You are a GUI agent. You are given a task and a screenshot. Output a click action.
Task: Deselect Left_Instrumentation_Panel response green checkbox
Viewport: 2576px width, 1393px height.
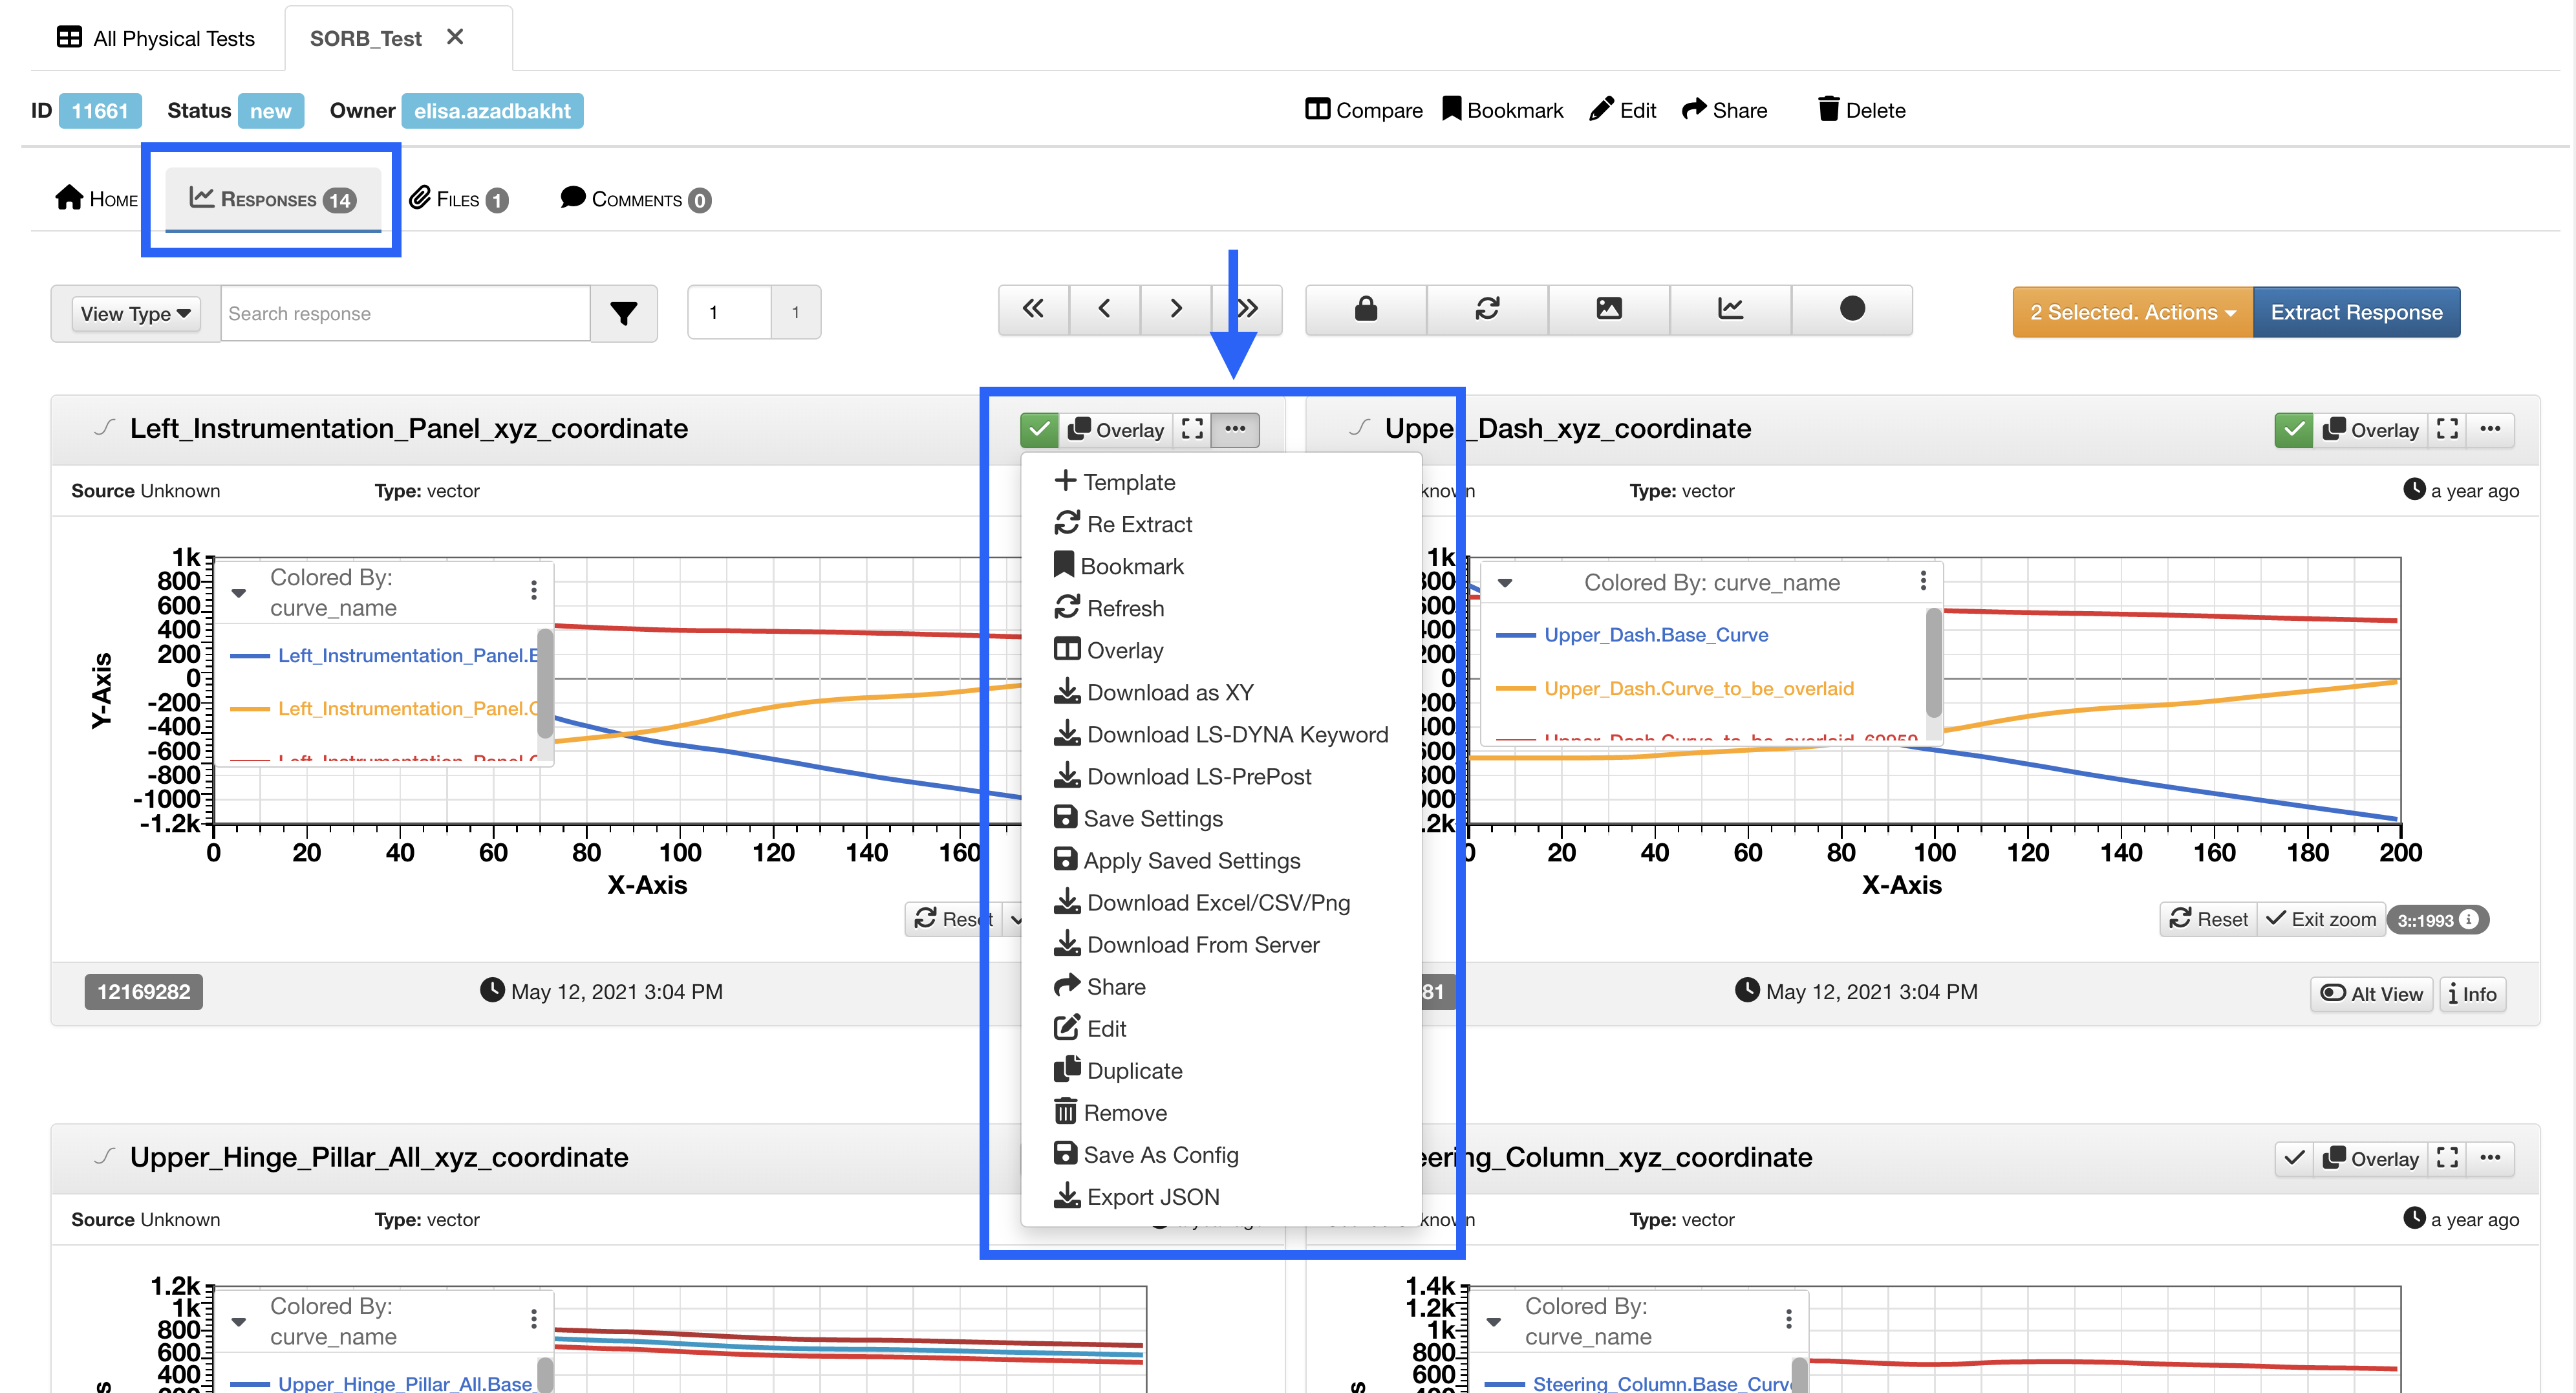point(1039,430)
